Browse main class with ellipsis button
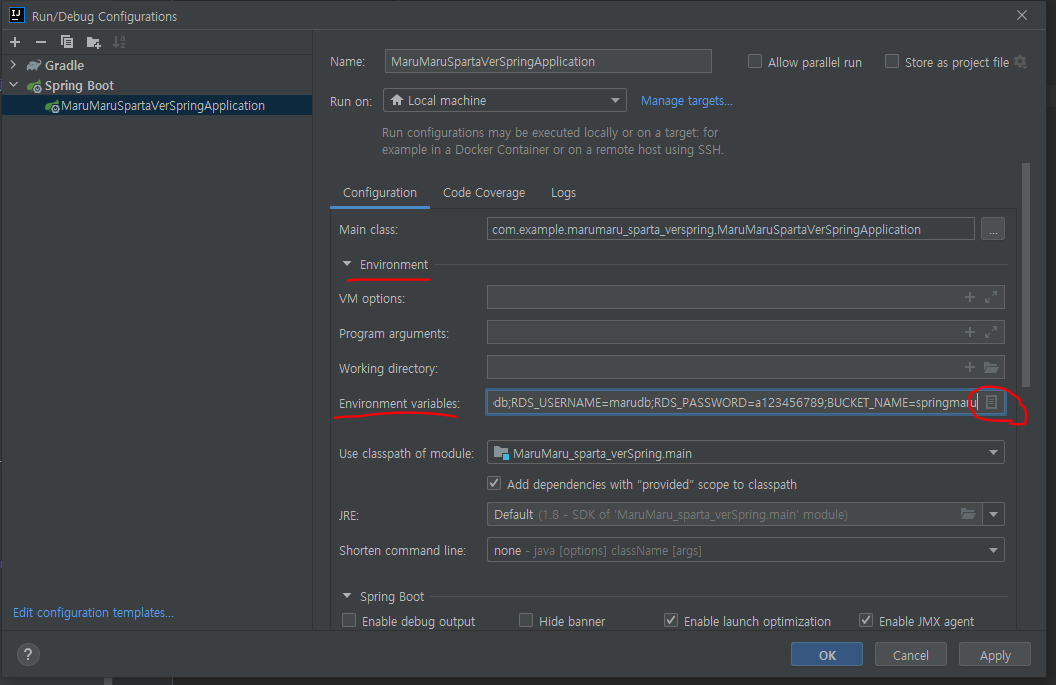The height and width of the screenshot is (685, 1056). click(x=993, y=229)
